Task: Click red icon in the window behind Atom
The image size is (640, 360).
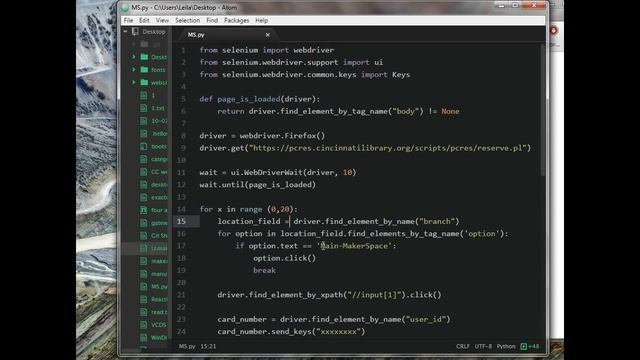Action: coord(553,31)
